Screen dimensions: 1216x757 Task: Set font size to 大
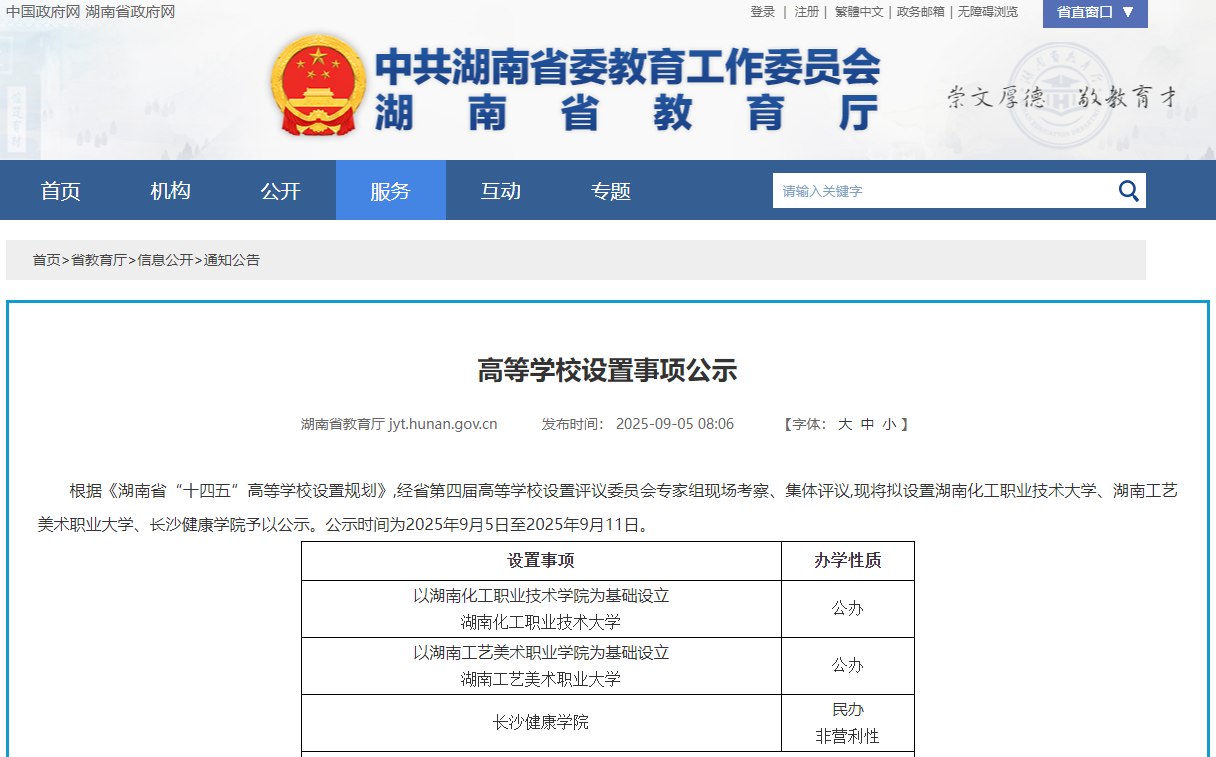click(x=845, y=424)
